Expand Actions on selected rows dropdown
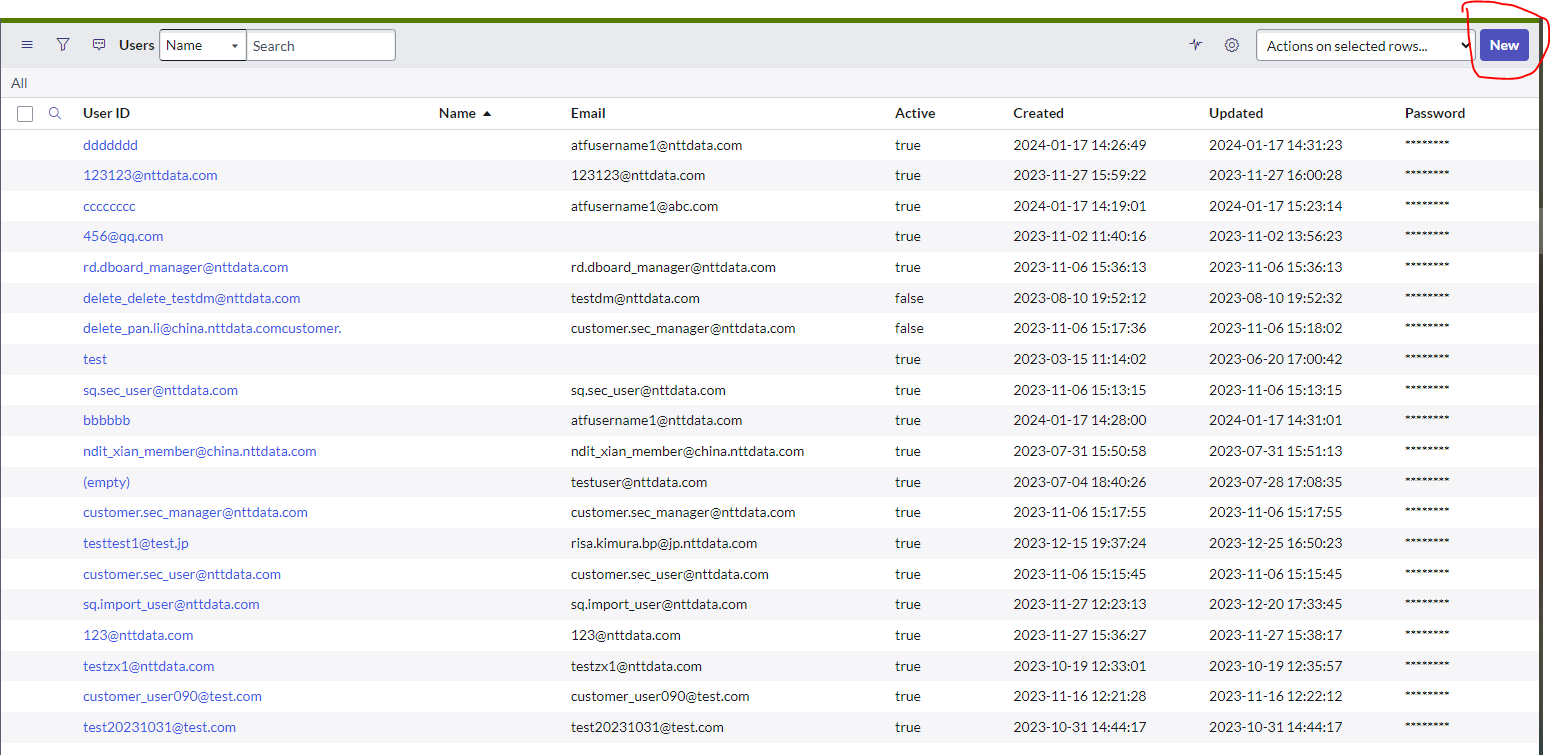The height and width of the screenshot is (755, 1550). (x=1366, y=45)
